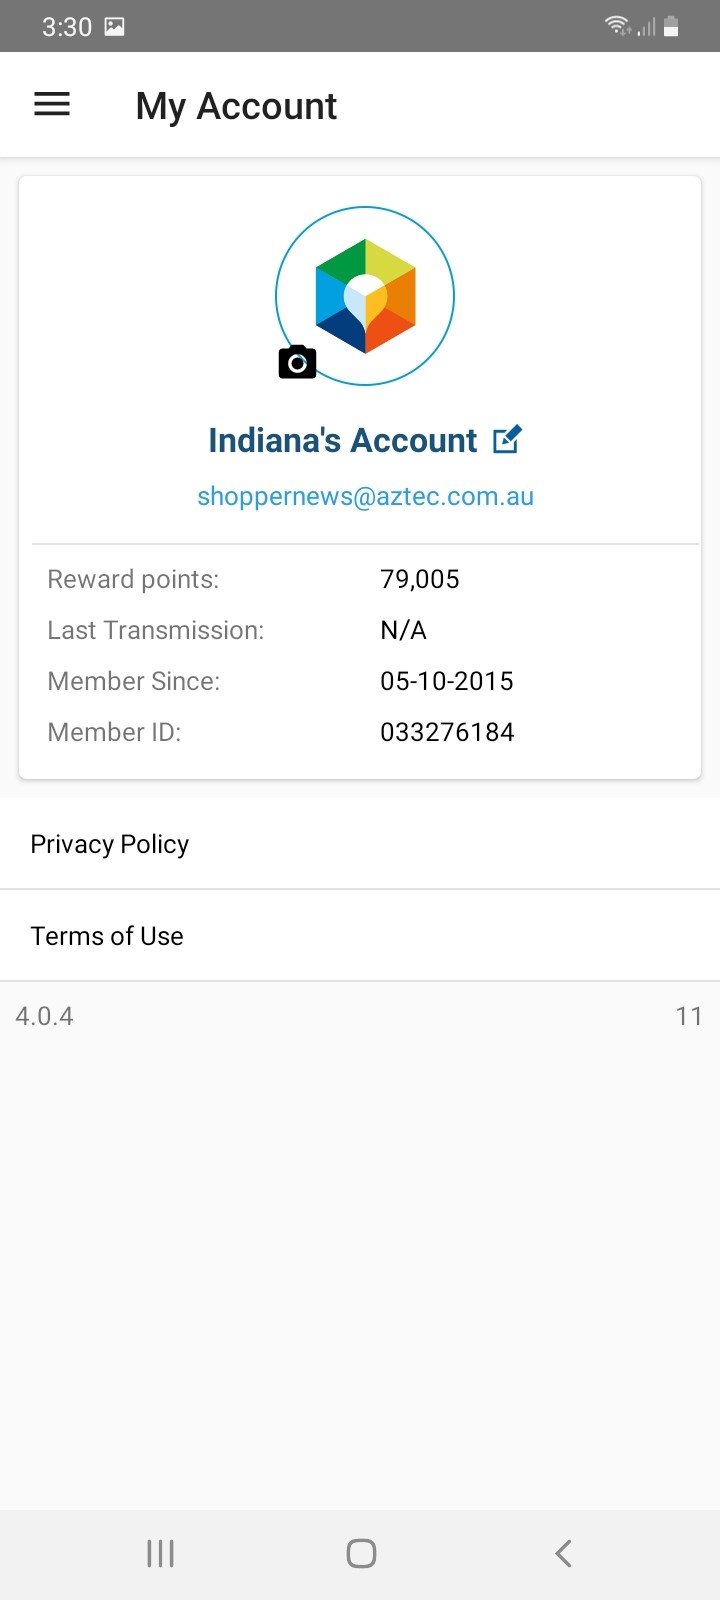Tap the Indiana's Account name
This screenshot has height=1600, width=720.
tap(342, 440)
